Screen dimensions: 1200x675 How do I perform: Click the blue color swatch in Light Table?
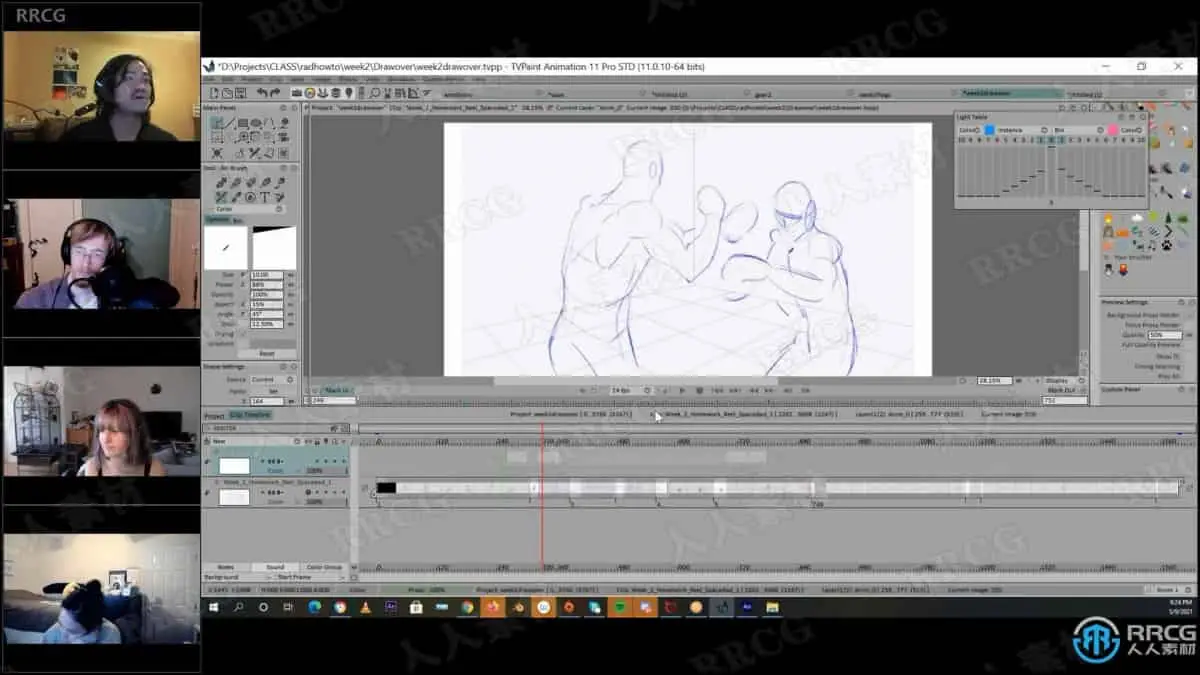pos(989,130)
